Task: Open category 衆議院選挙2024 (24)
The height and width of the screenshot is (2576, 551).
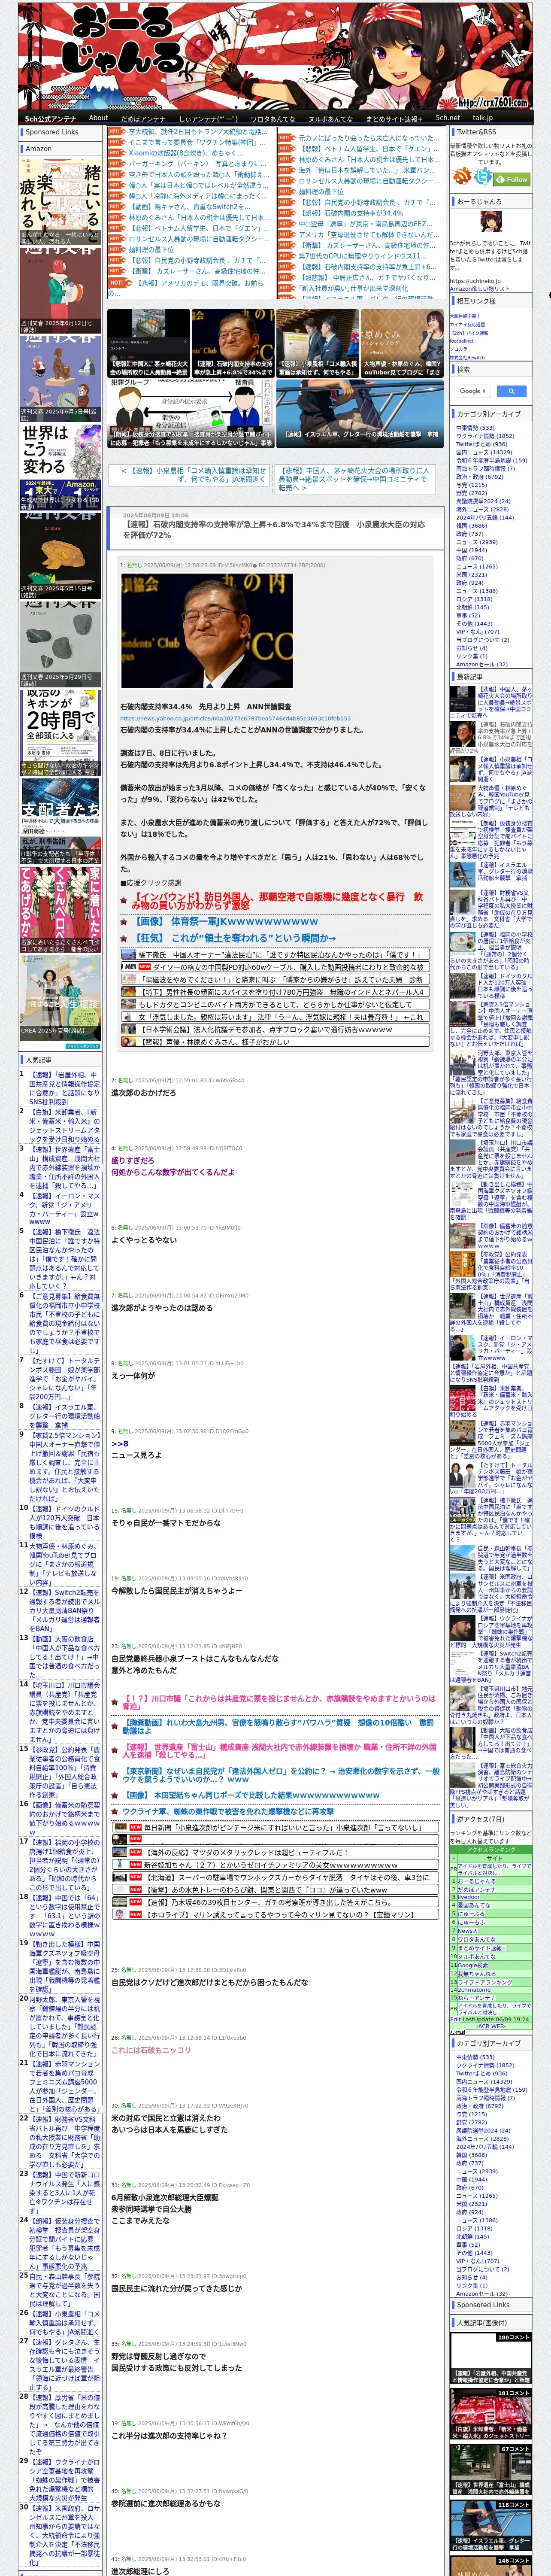Action: 483,501
